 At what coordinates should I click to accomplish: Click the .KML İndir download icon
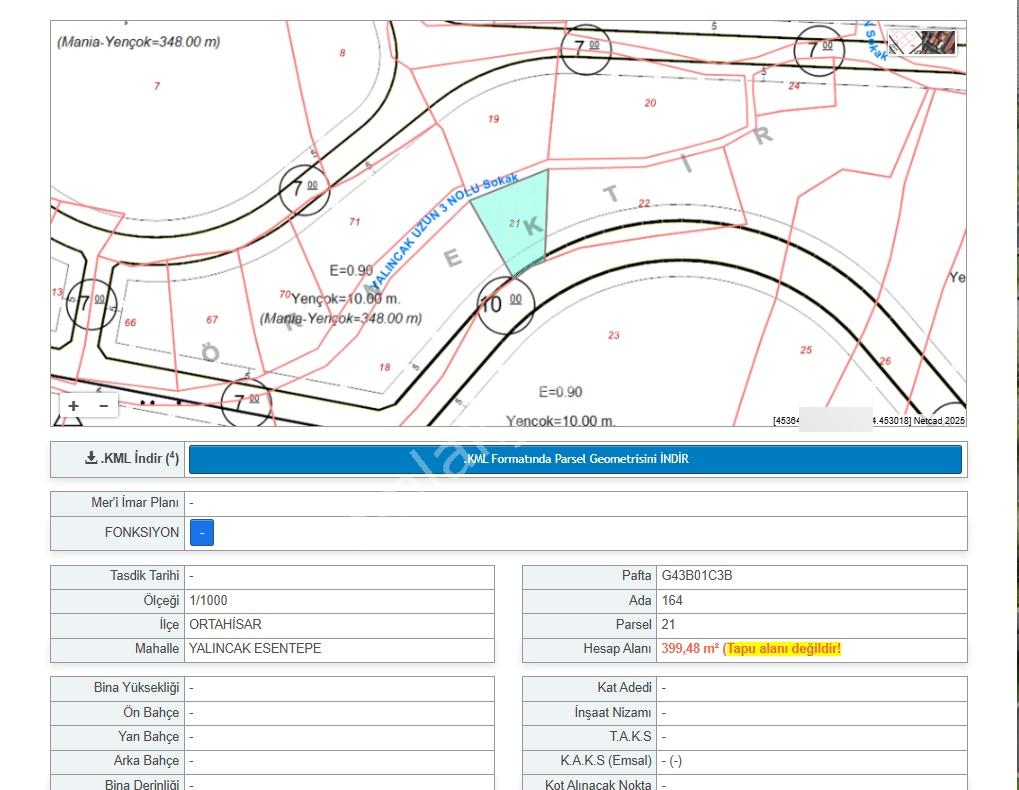pos(91,458)
